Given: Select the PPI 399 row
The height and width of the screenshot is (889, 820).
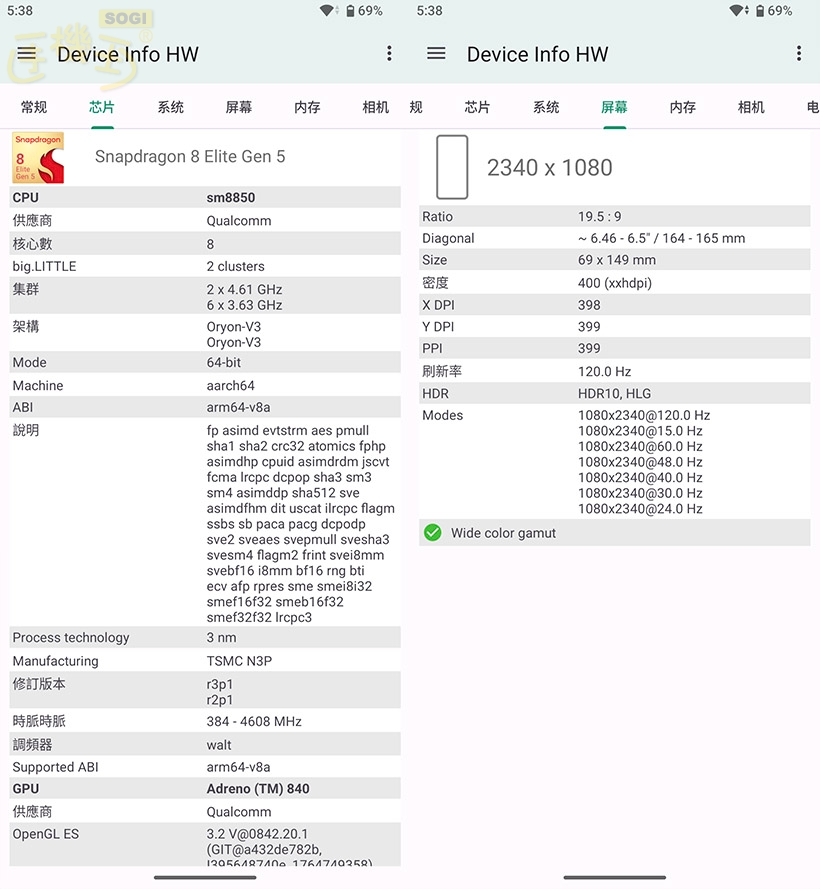Looking at the screenshot, I should point(615,348).
